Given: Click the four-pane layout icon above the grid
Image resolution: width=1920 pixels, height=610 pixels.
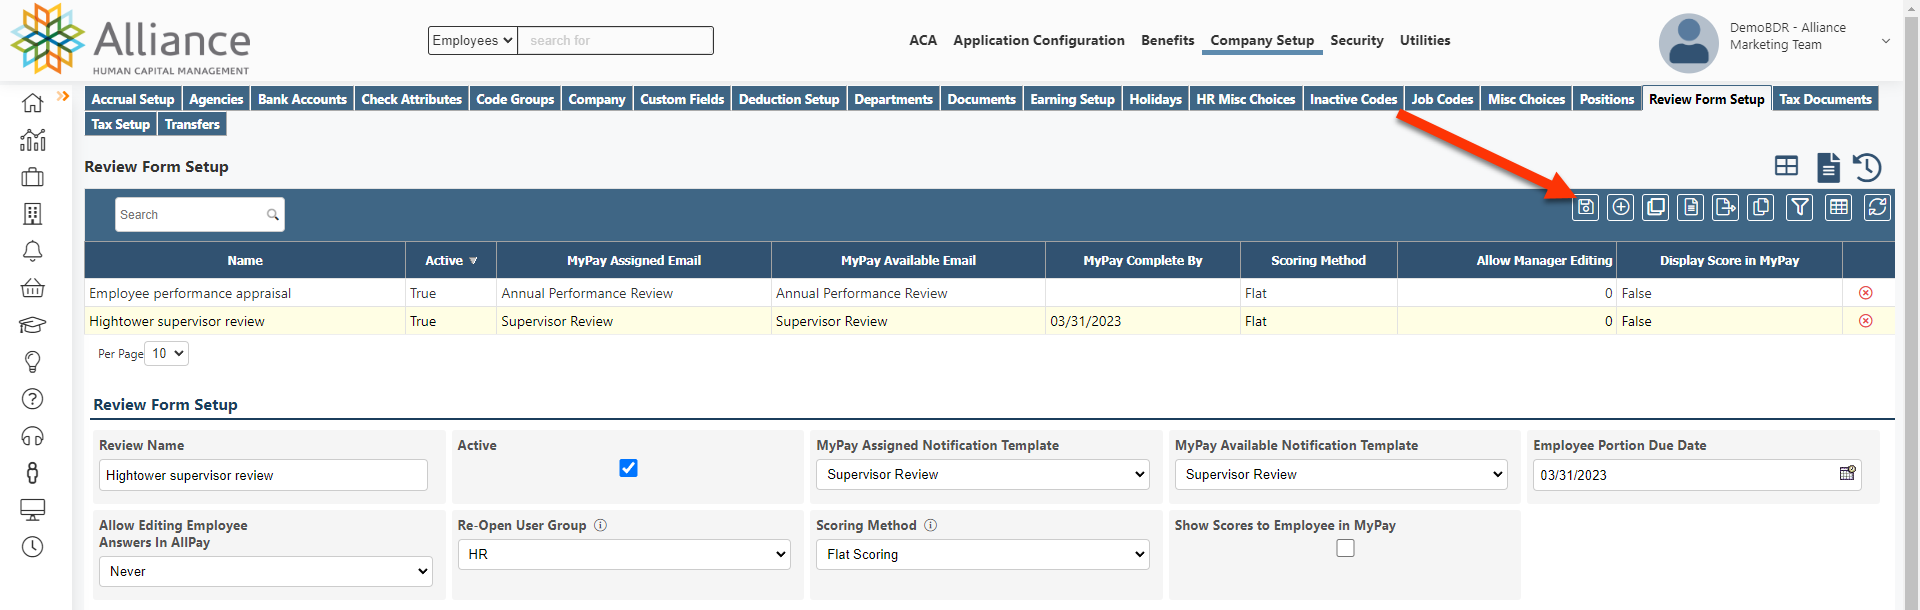Looking at the screenshot, I should (x=1786, y=166).
